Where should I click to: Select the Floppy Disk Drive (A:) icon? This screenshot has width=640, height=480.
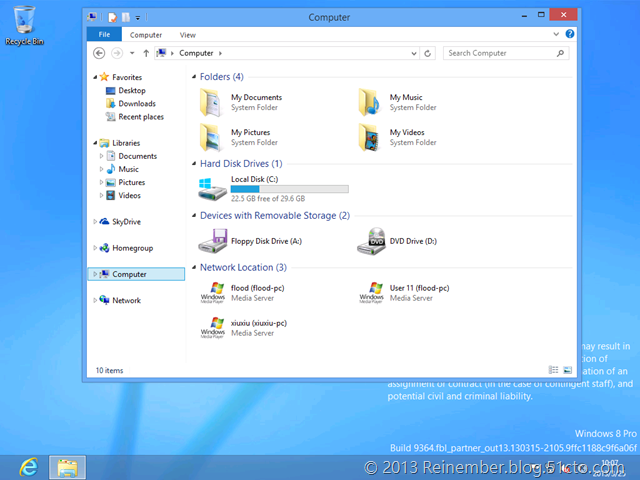[213, 241]
